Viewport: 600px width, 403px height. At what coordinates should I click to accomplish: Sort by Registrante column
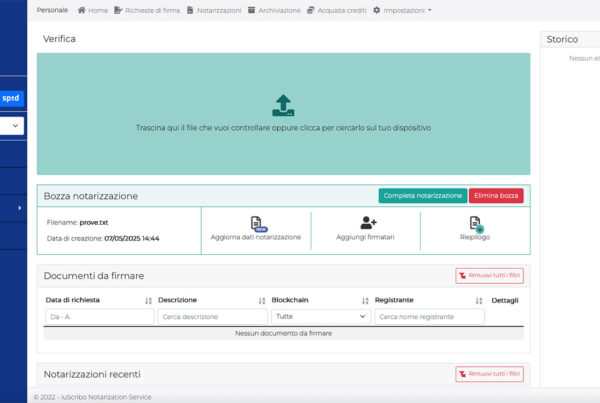[479, 301]
